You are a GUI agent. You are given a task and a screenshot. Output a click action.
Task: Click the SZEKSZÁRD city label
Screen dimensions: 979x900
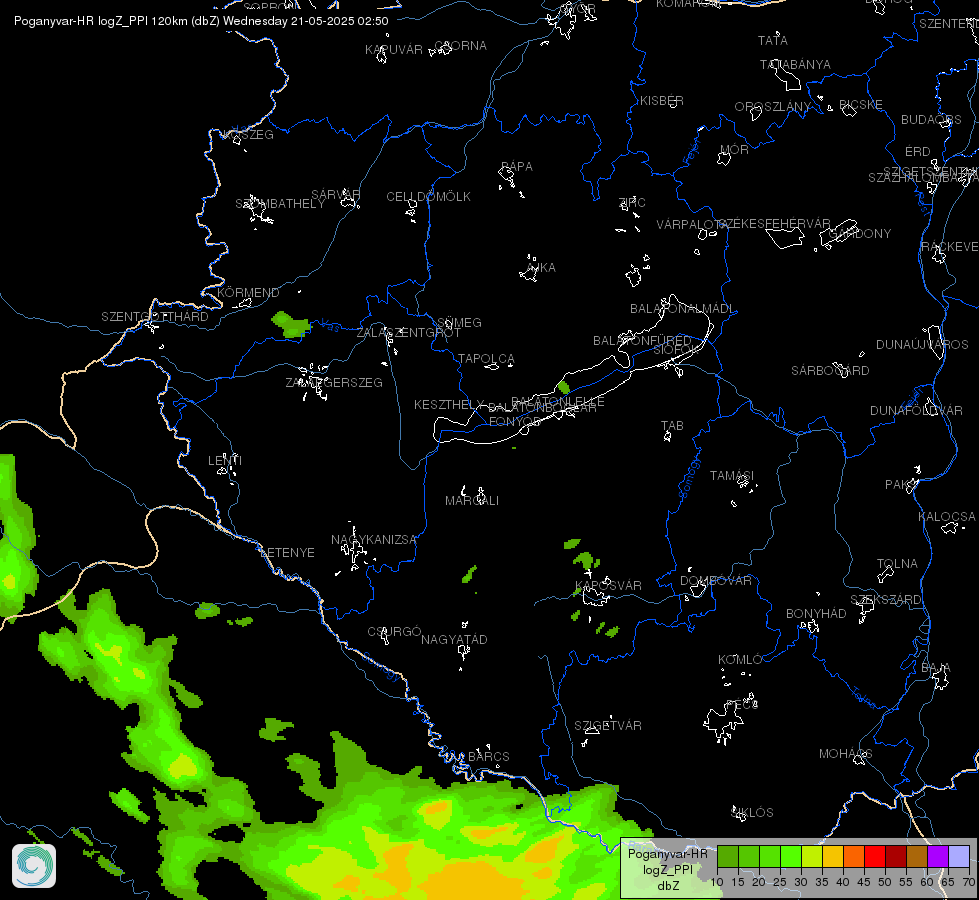coord(885,600)
